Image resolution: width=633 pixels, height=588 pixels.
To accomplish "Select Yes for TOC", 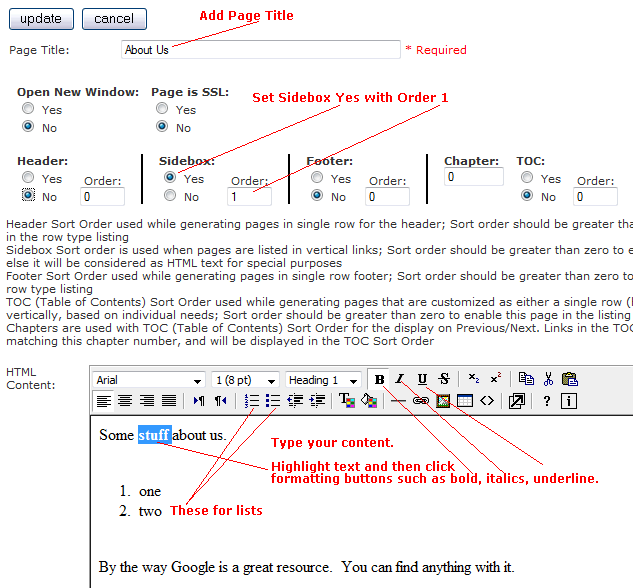I will (x=527, y=177).
